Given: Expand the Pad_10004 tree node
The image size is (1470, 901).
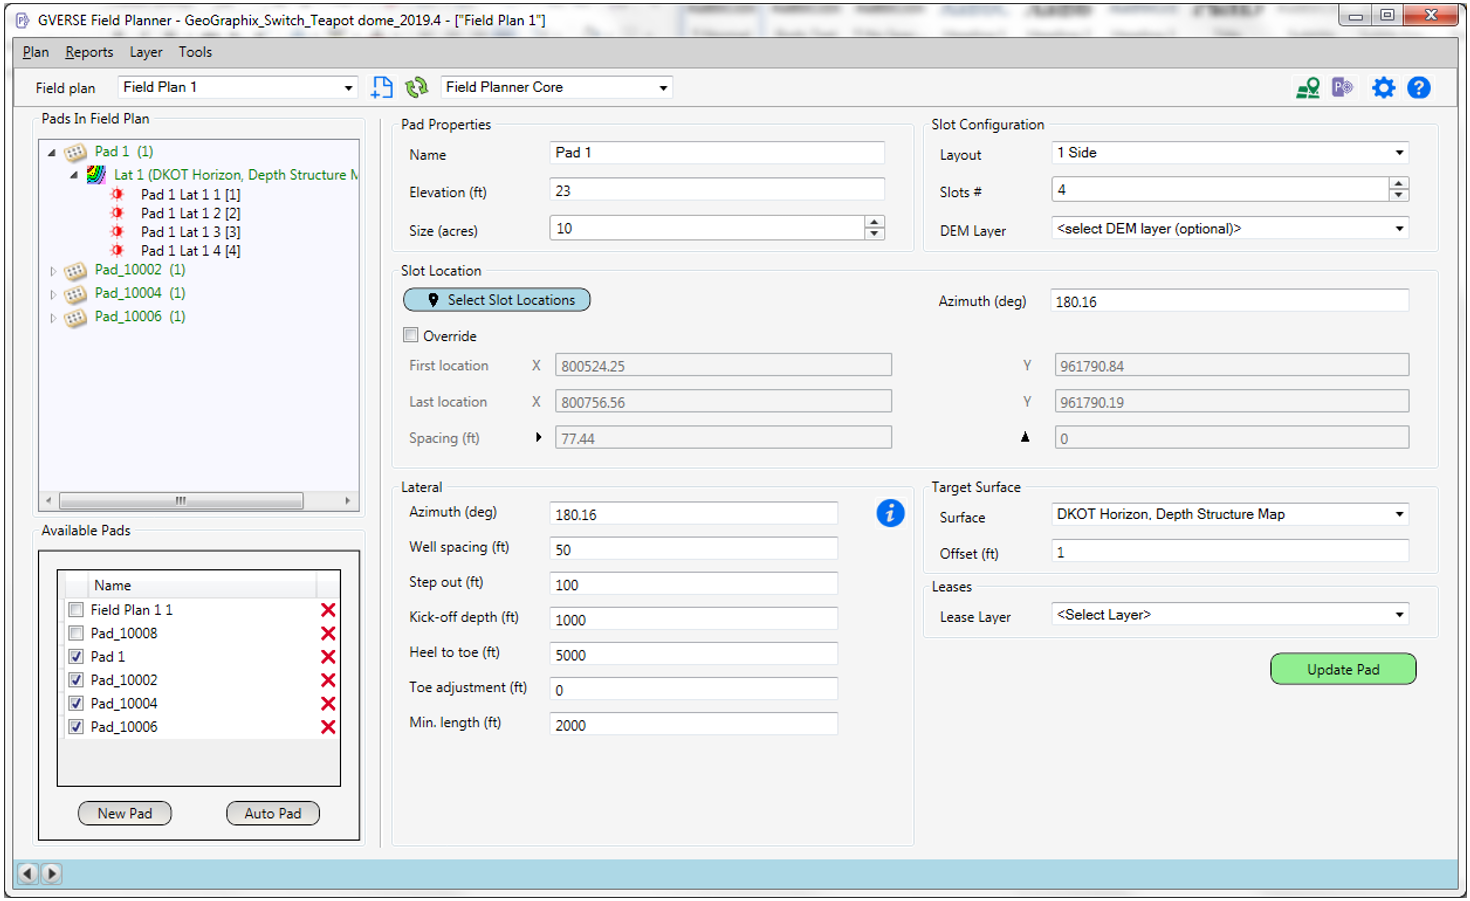Looking at the screenshot, I should 53,294.
